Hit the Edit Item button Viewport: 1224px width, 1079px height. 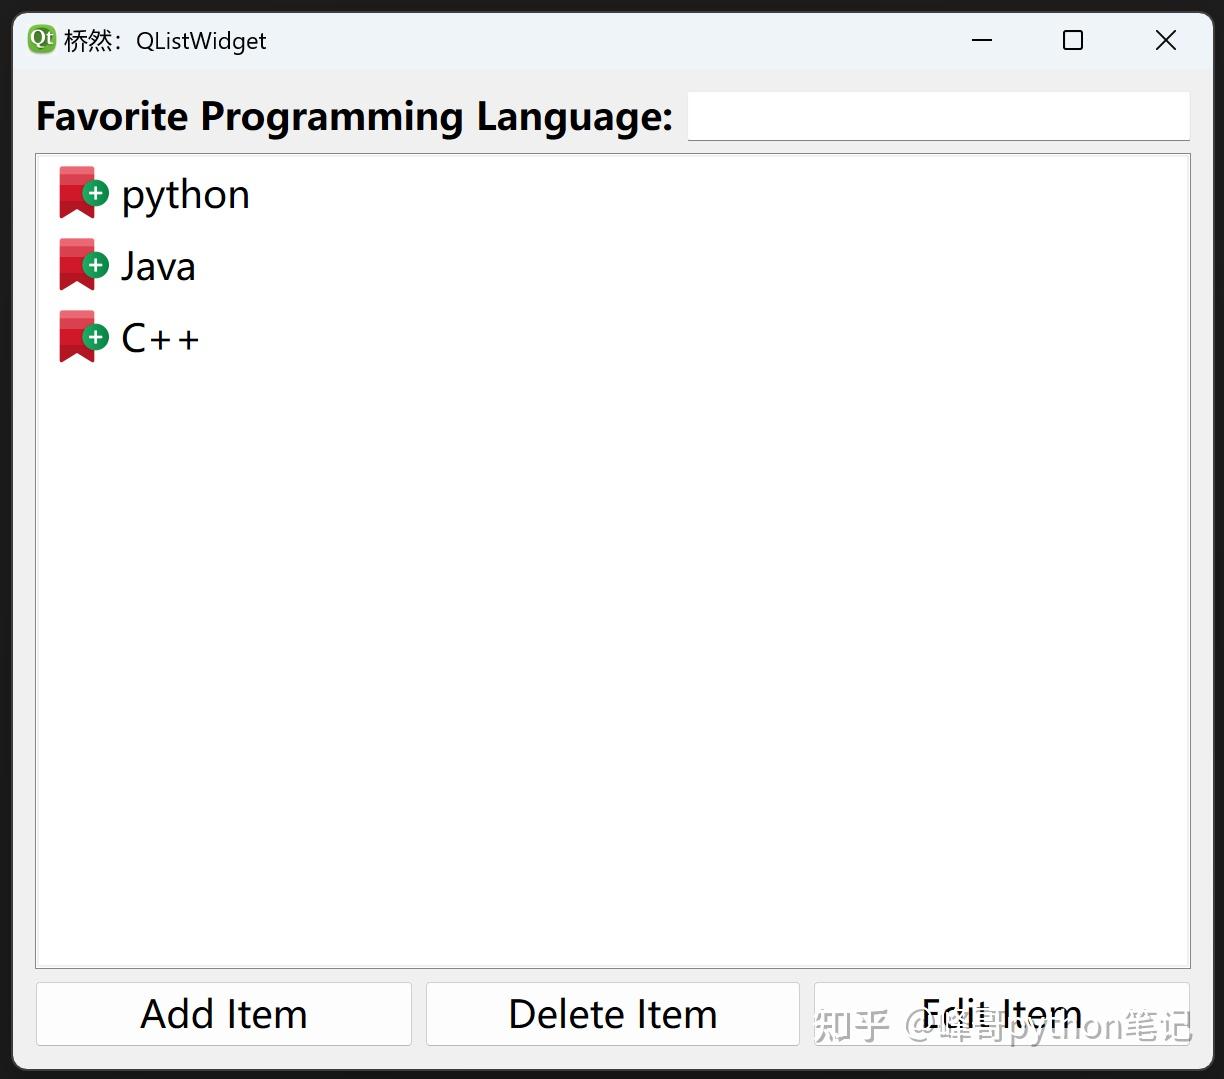coord(1001,1014)
